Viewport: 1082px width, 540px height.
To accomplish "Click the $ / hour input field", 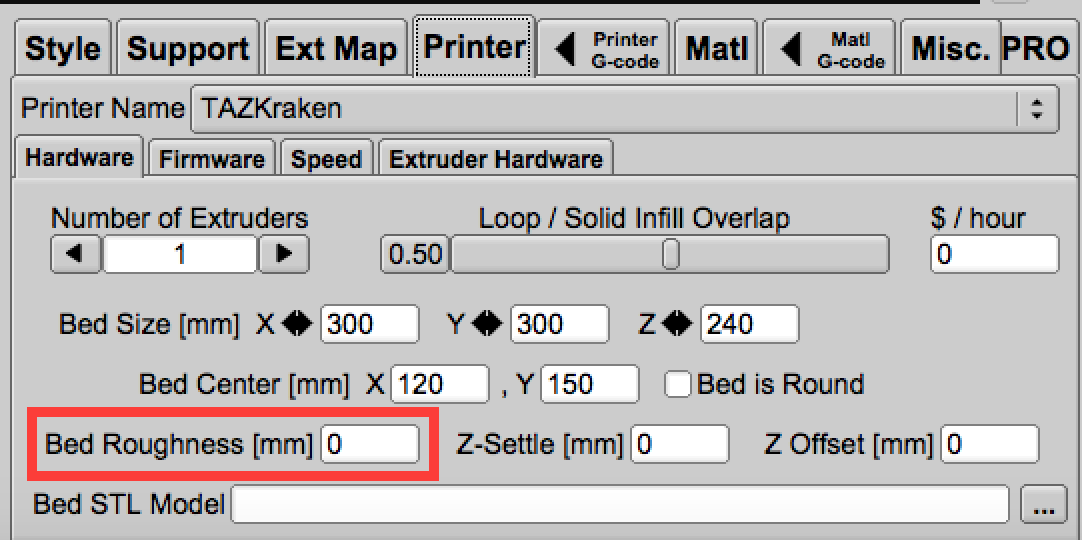I will coord(994,254).
